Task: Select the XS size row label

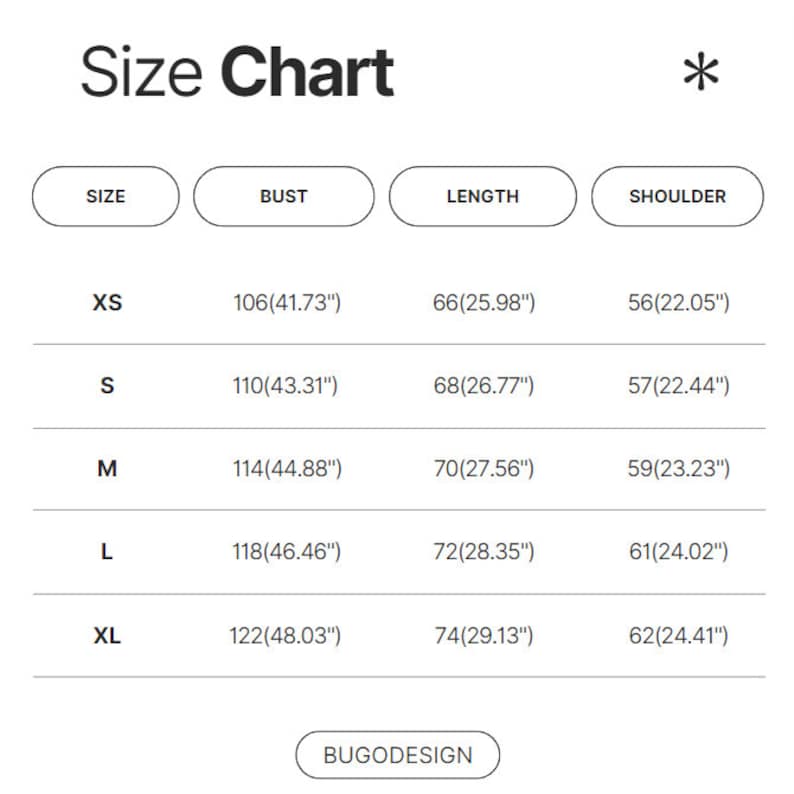Action: point(107,302)
